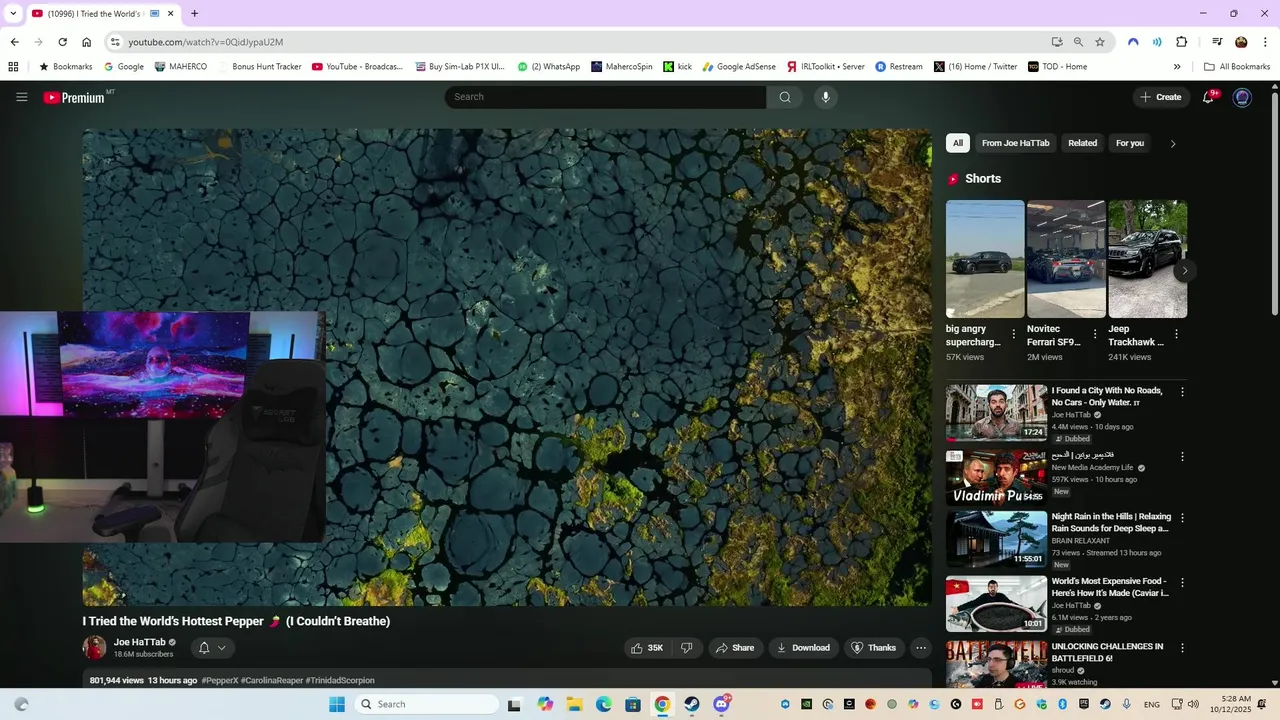Switch to the YouTube video browser tab

[x=102, y=14]
